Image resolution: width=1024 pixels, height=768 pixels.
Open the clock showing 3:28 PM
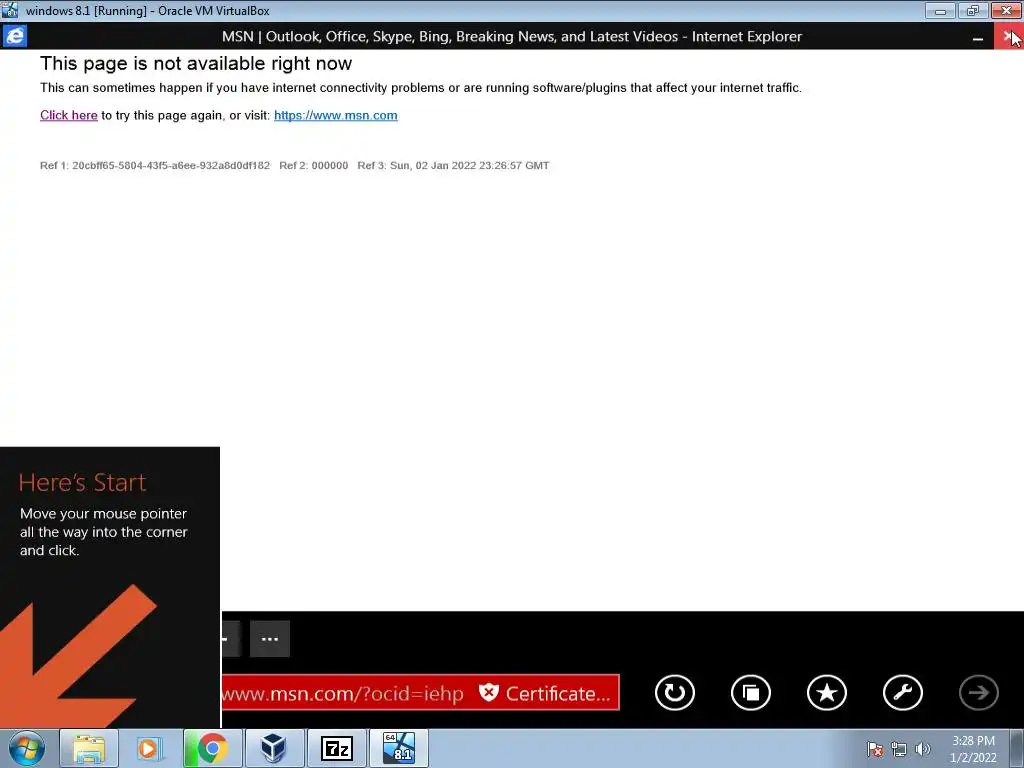[973, 749]
